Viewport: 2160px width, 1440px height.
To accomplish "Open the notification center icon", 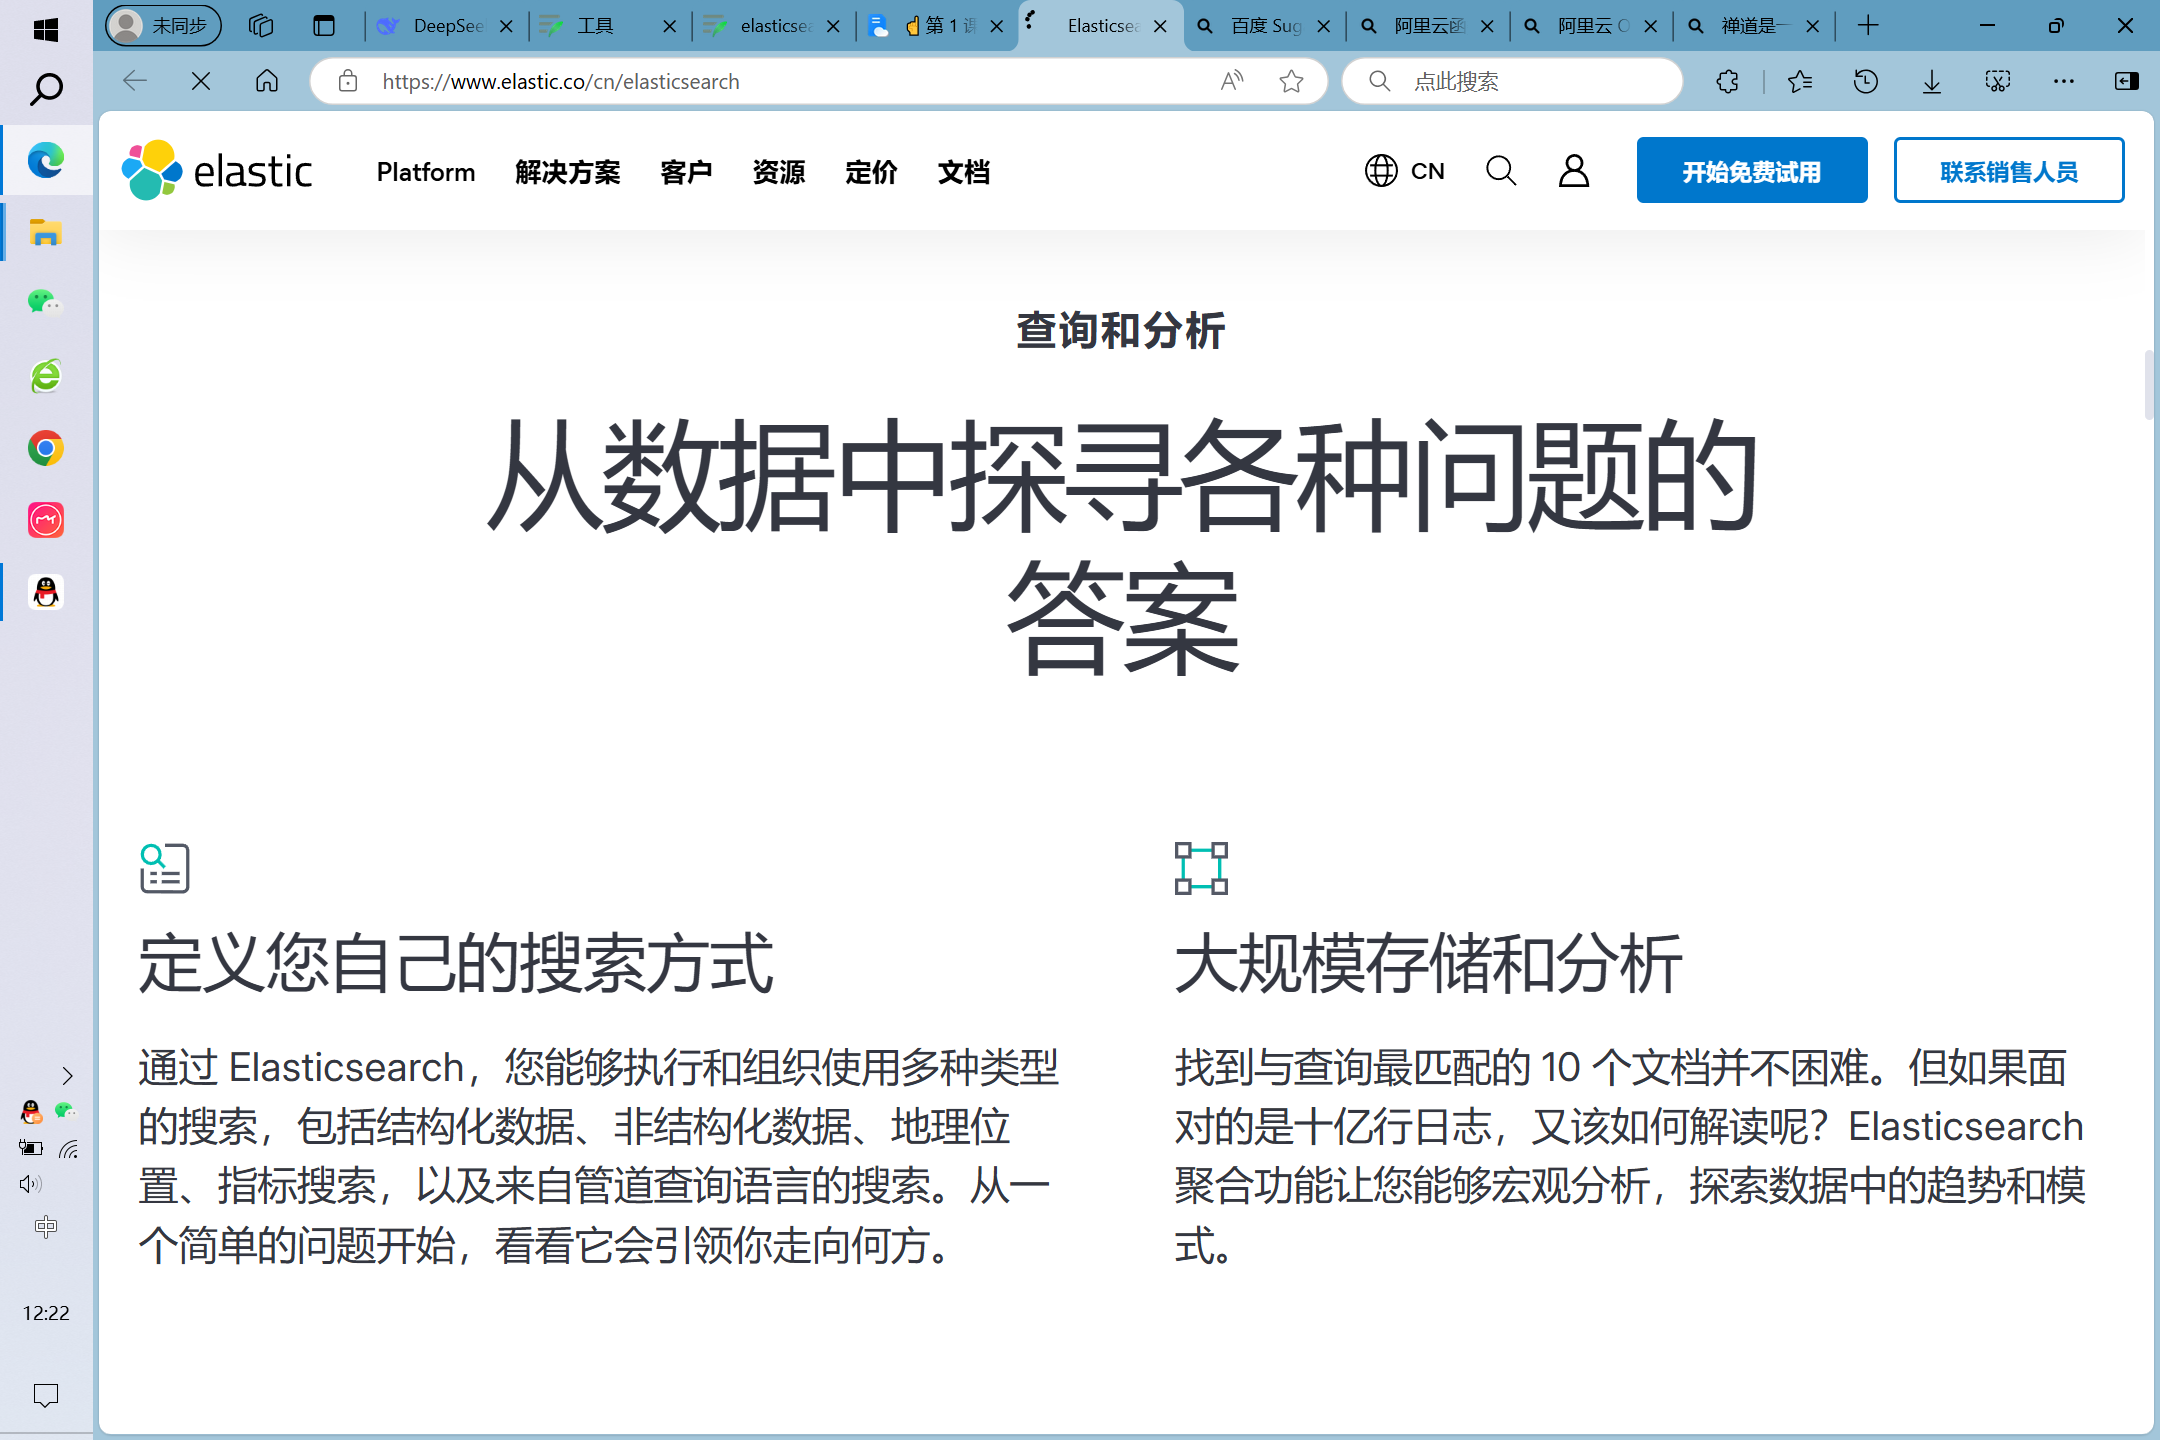I will point(46,1395).
